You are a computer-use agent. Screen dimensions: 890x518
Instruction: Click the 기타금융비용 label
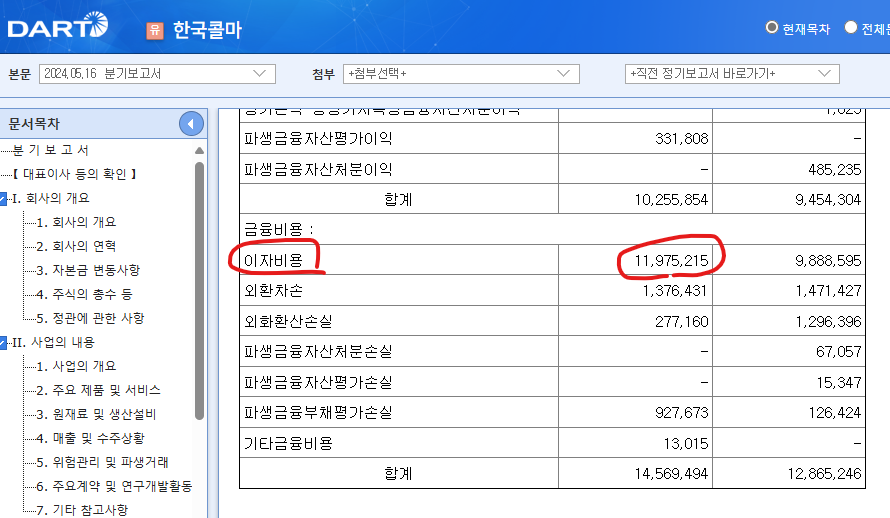pos(288,443)
